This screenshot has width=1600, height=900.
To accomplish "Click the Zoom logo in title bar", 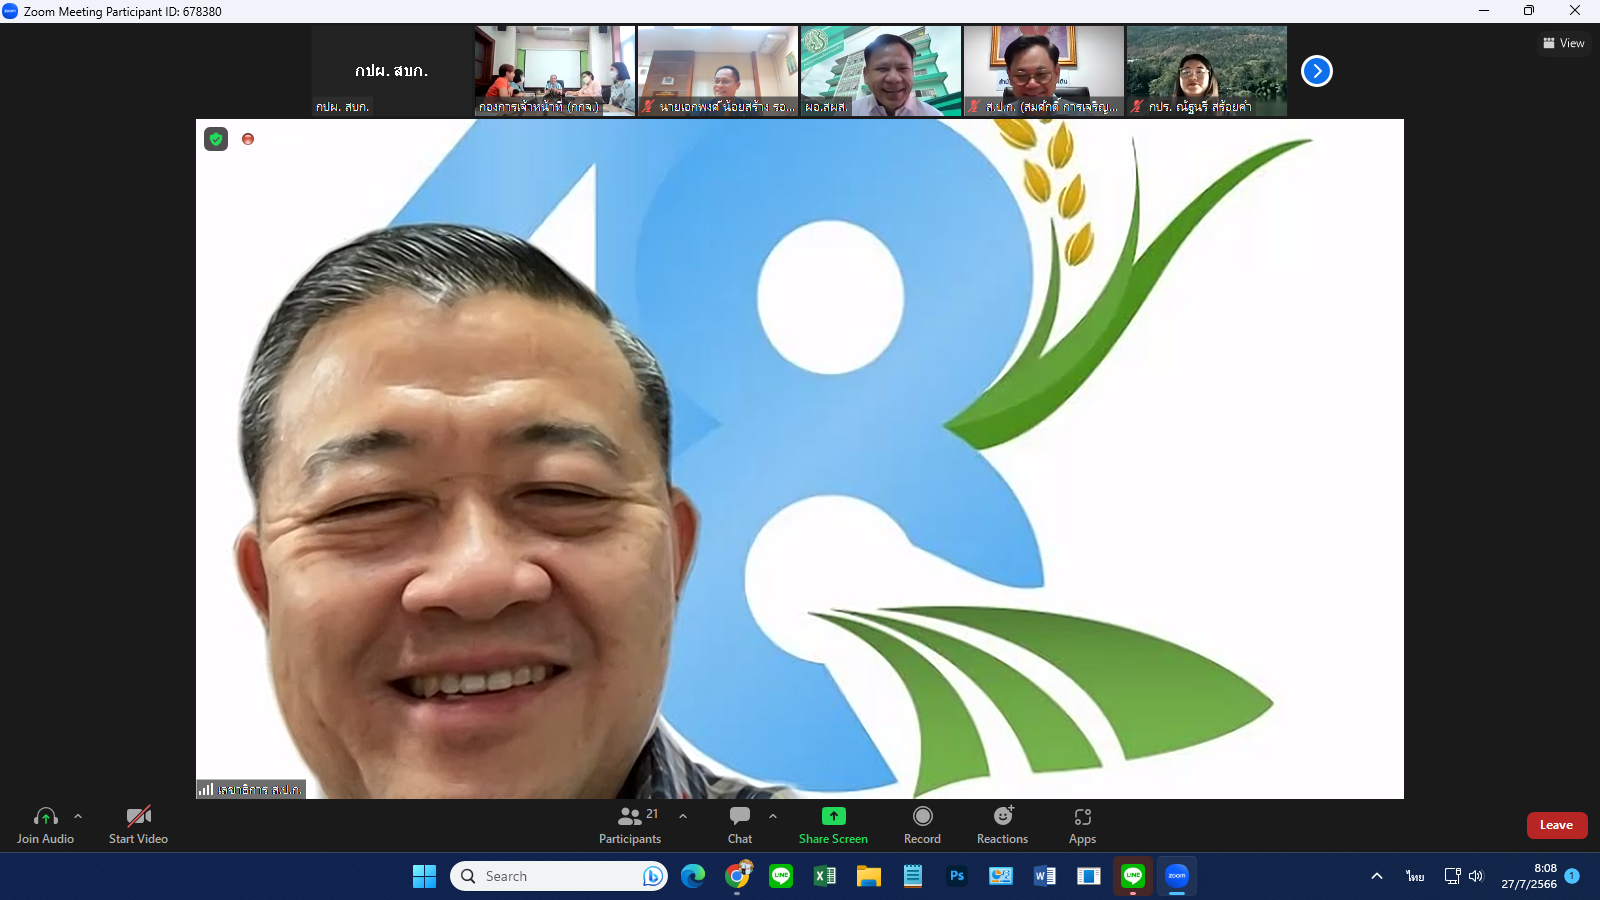I will 10,11.
